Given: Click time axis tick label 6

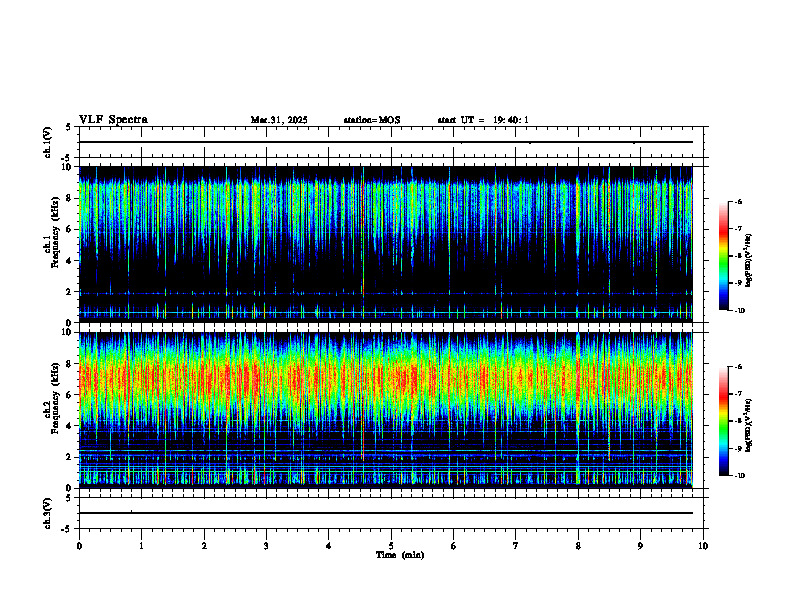Looking at the screenshot, I should click(x=454, y=546).
